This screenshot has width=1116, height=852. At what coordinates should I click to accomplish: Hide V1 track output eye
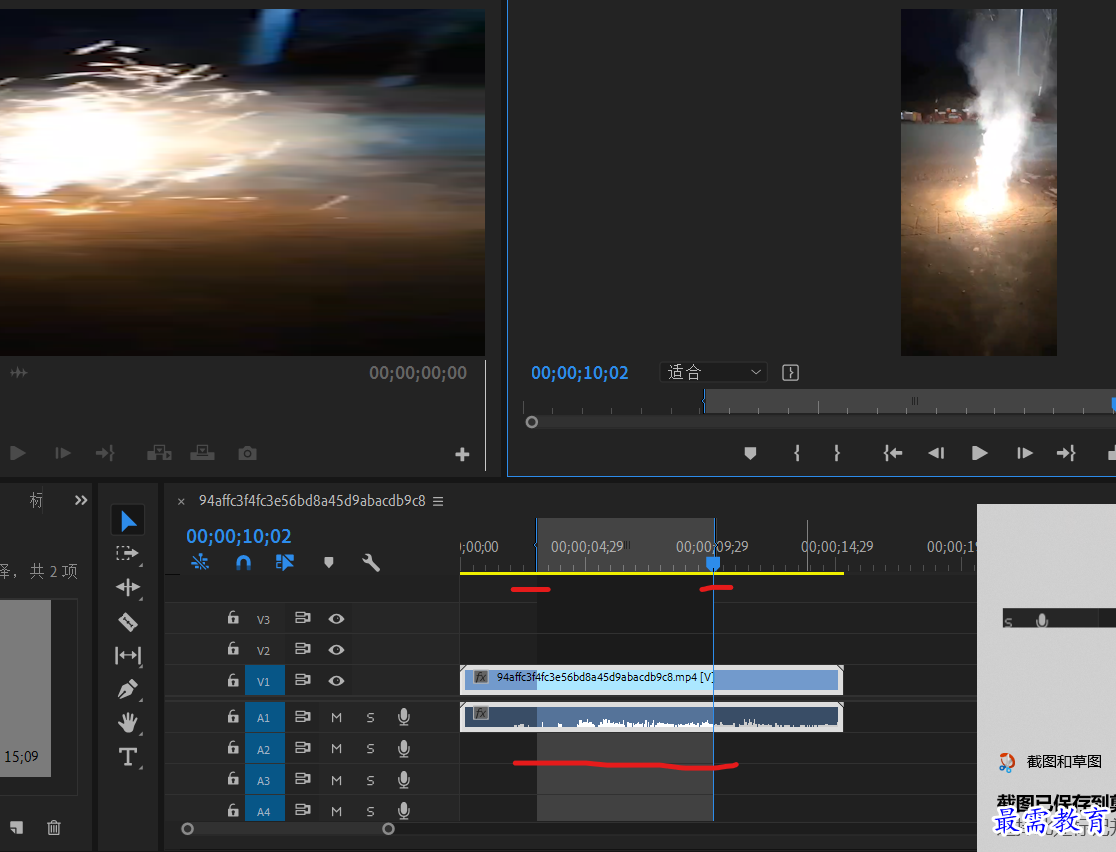(336, 680)
